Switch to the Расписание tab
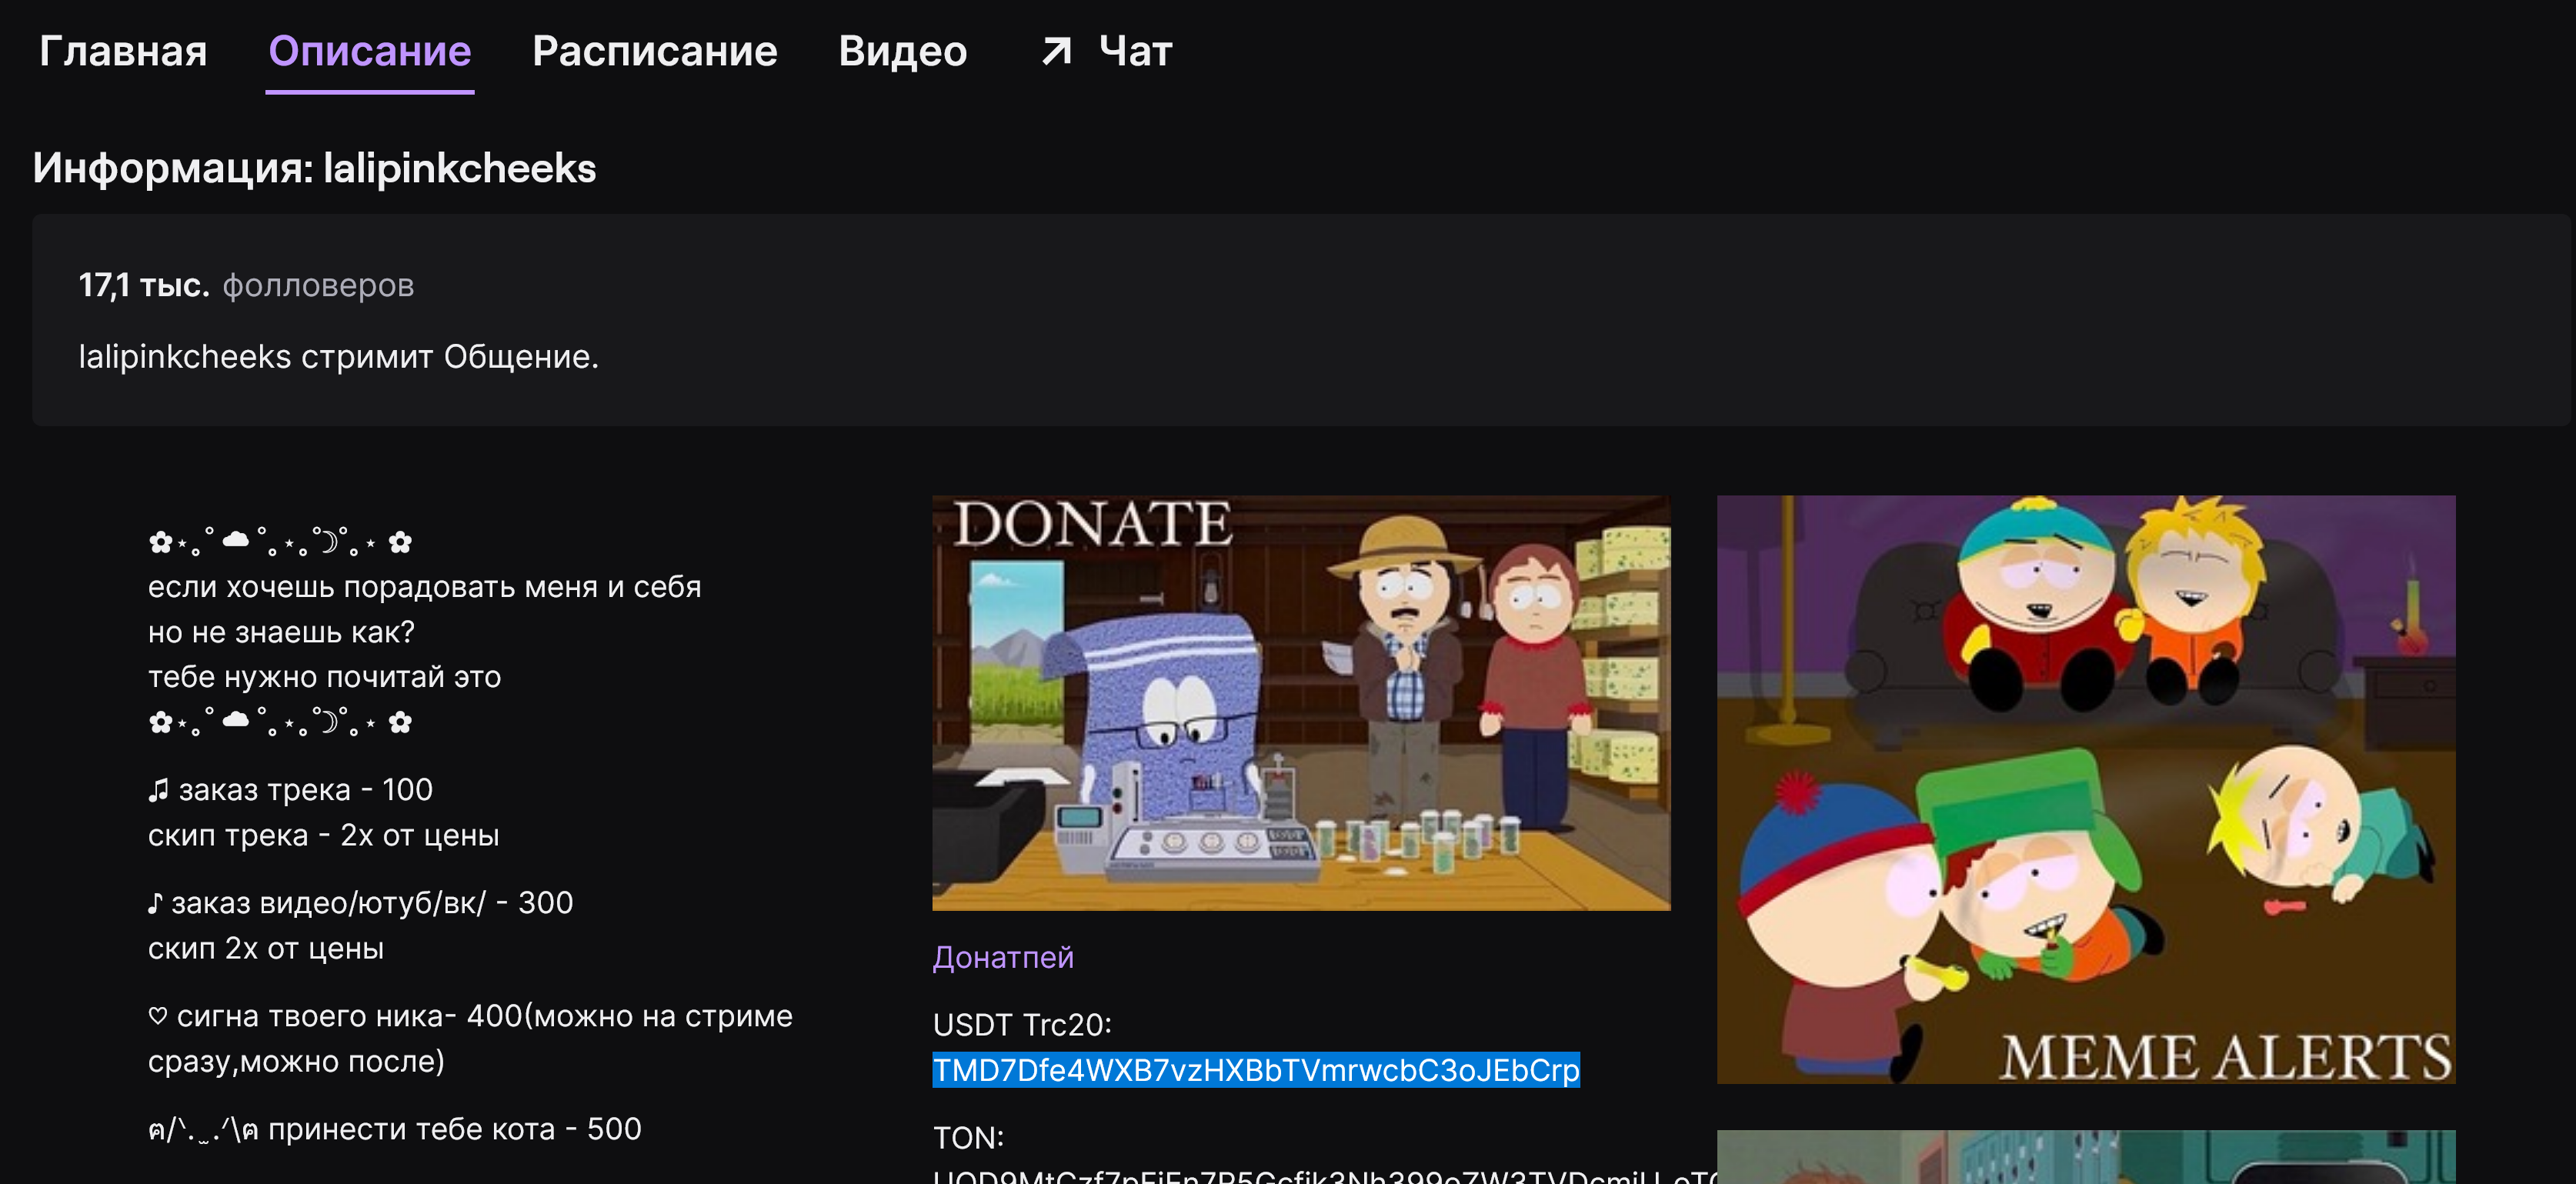This screenshot has width=2576, height=1184. [655, 51]
